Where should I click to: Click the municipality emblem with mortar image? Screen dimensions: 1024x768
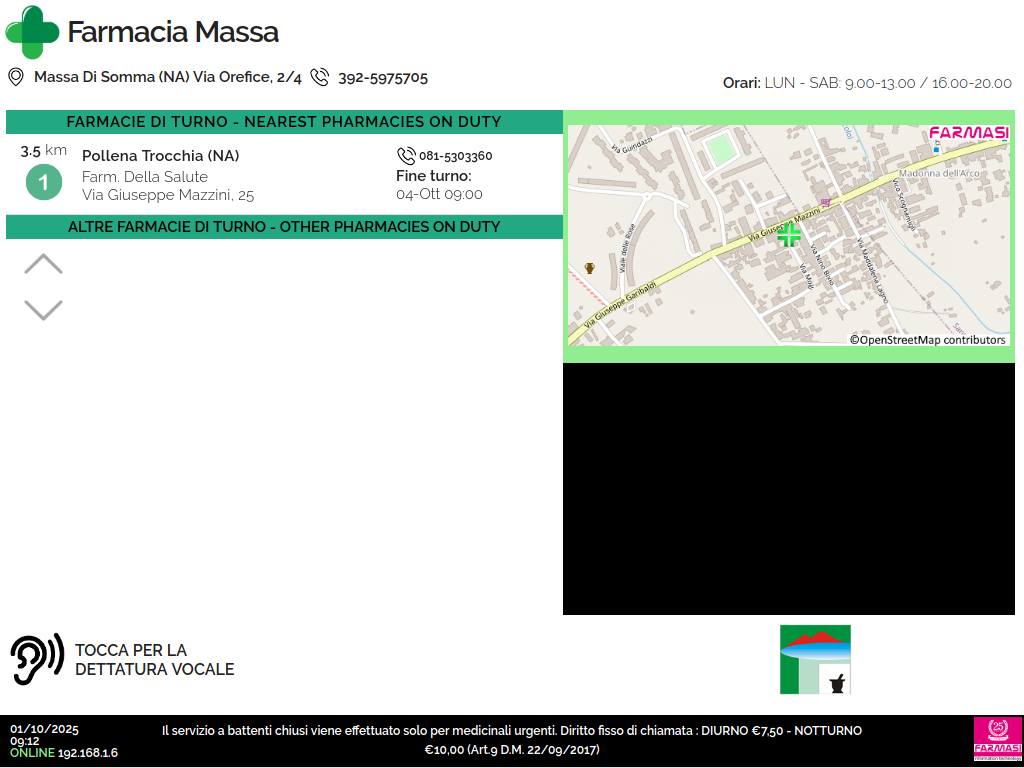pyautogui.click(x=815, y=659)
